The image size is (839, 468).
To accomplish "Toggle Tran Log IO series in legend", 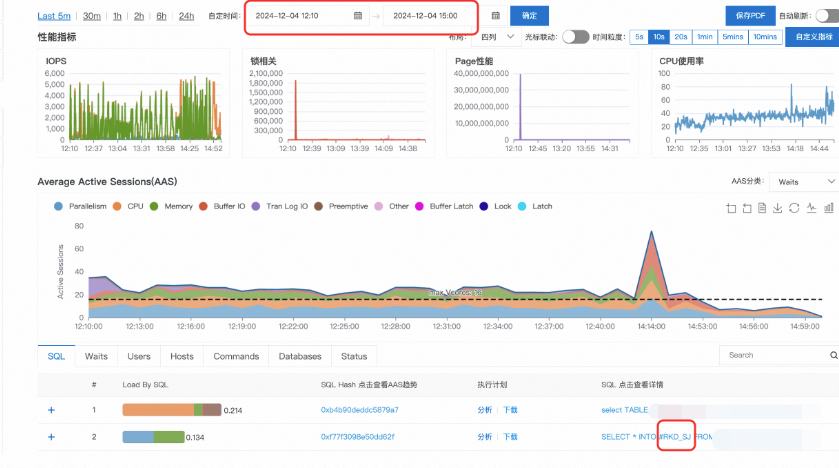I will (x=280, y=206).
